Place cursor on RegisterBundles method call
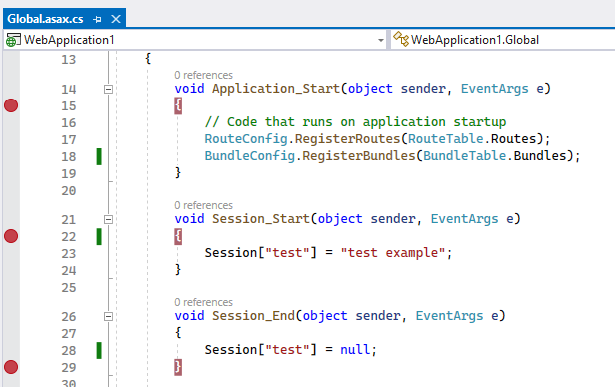615x387 pixels. (x=358, y=156)
